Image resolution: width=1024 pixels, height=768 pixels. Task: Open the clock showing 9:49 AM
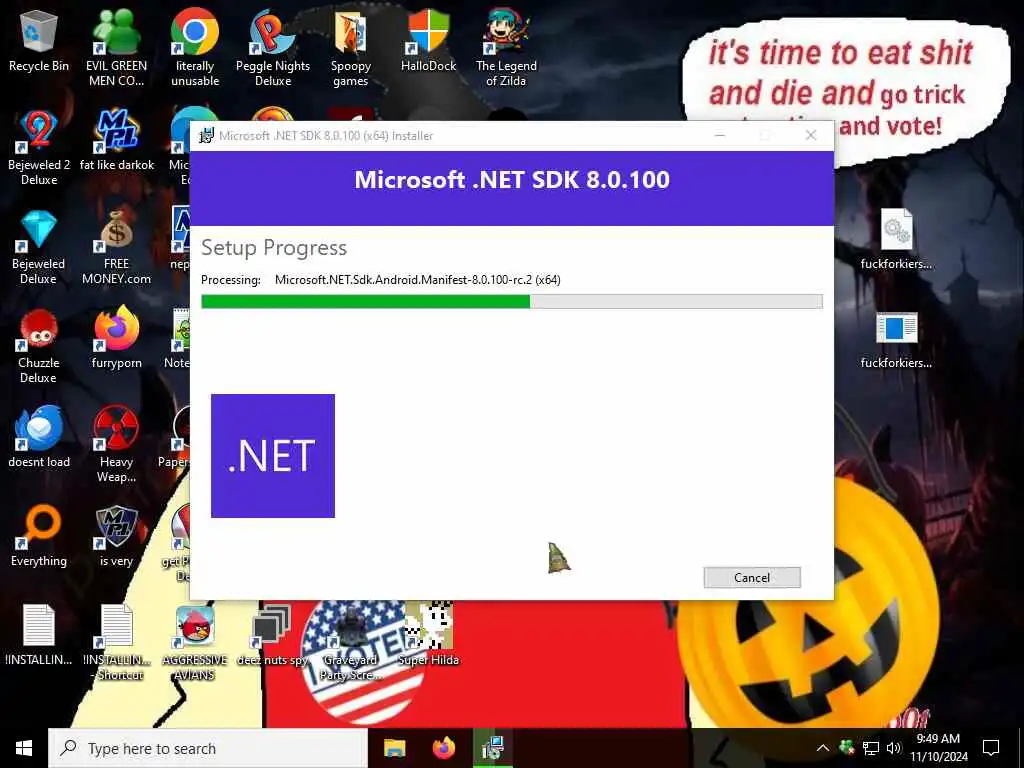(x=938, y=748)
